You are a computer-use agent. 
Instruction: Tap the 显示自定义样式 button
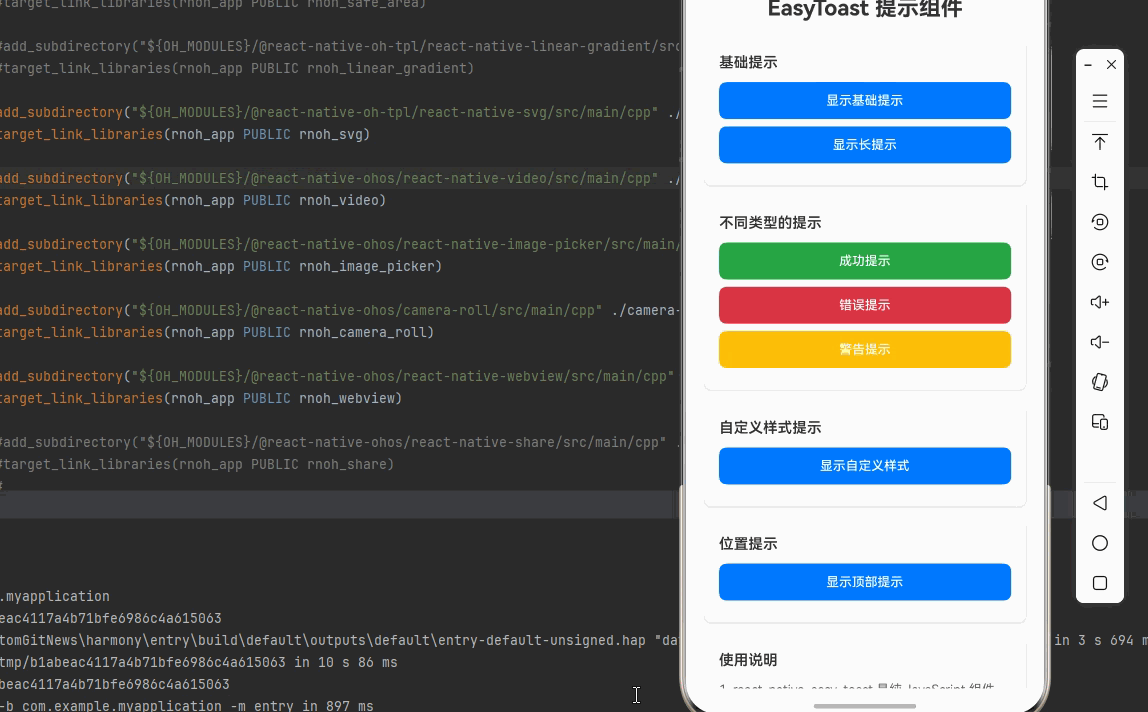pos(865,466)
